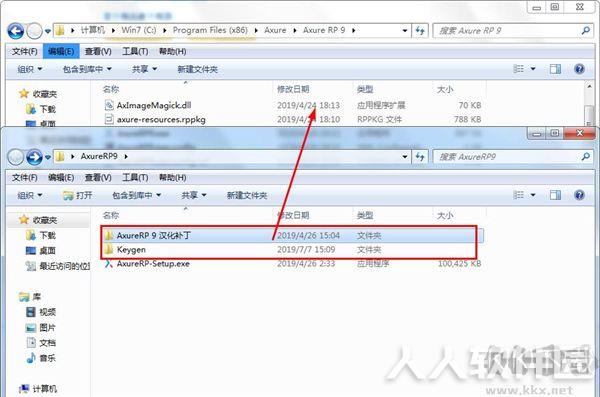600x397 pixels.
Task: Sort by 类型 column in Axure RP 9 window
Action: tap(365, 90)
